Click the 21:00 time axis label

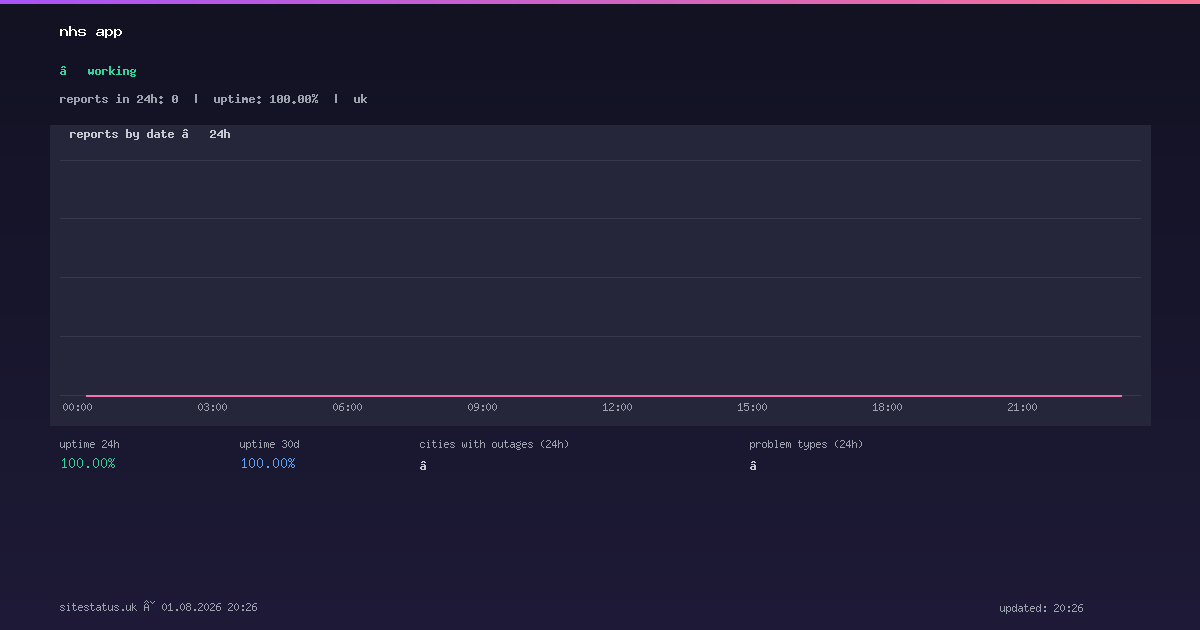1022,407
